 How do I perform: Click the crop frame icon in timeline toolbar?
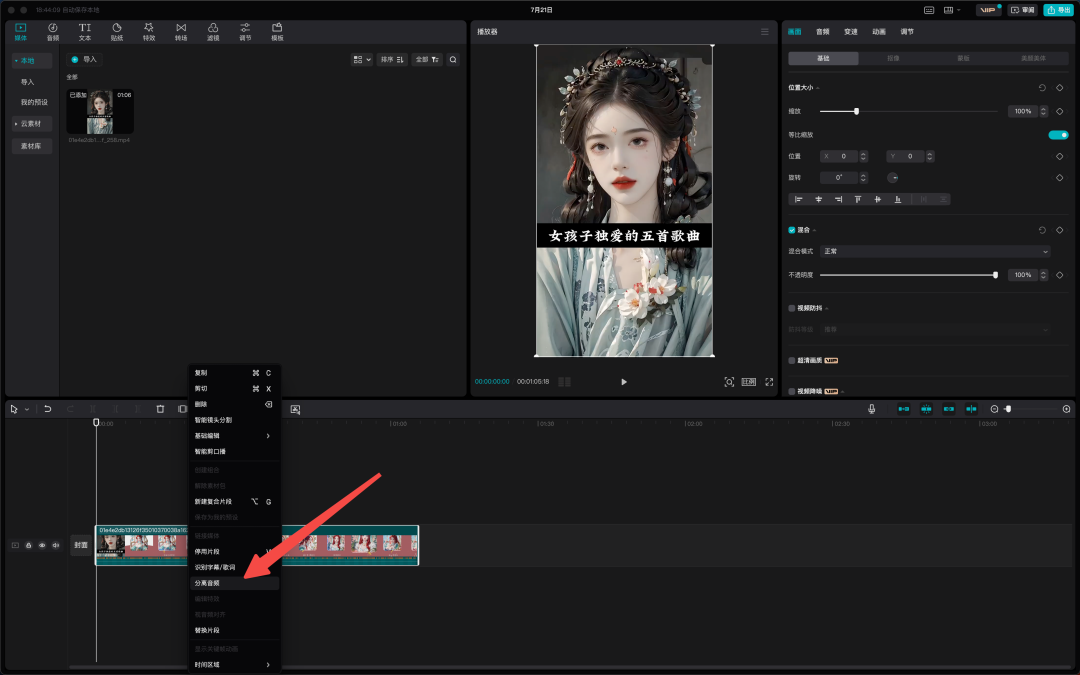182,408
